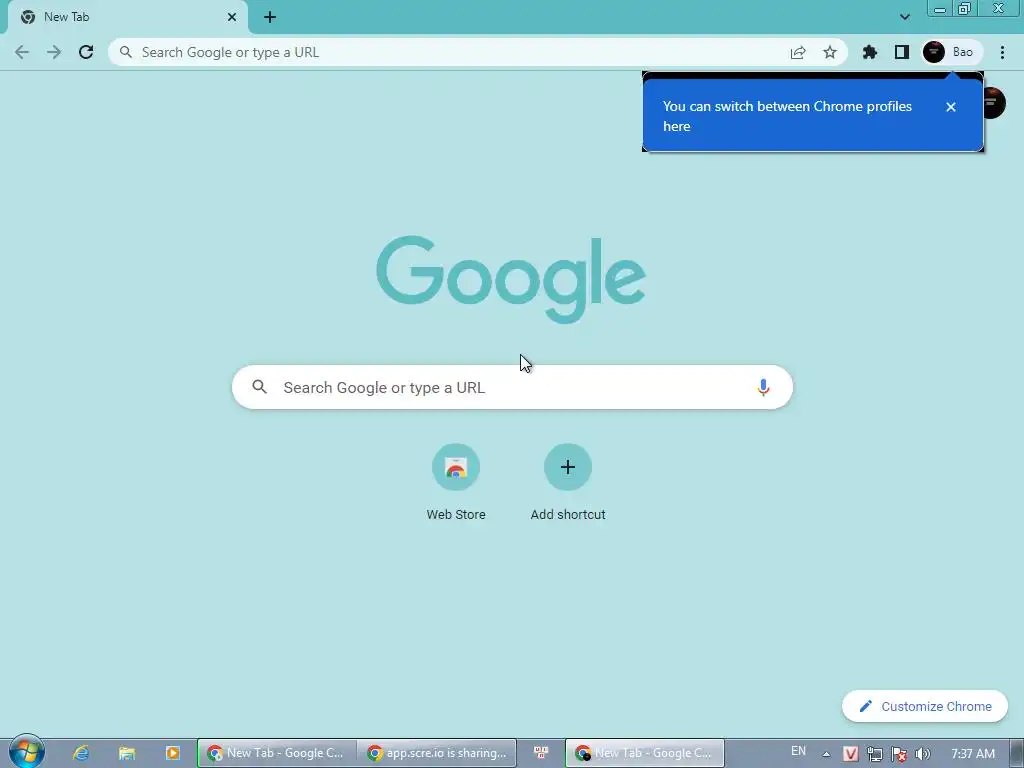Open File Explorer from taskbar
Viewport: 1024px width, 768px height.
coord(127,753)
